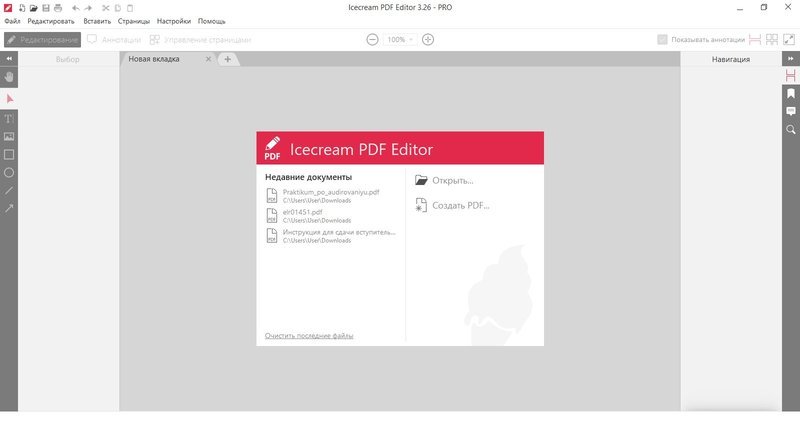Add a new tab with plus button
The width and height of the screenshot is (800, 425).
pyautogui.click(x=228, y=59)
